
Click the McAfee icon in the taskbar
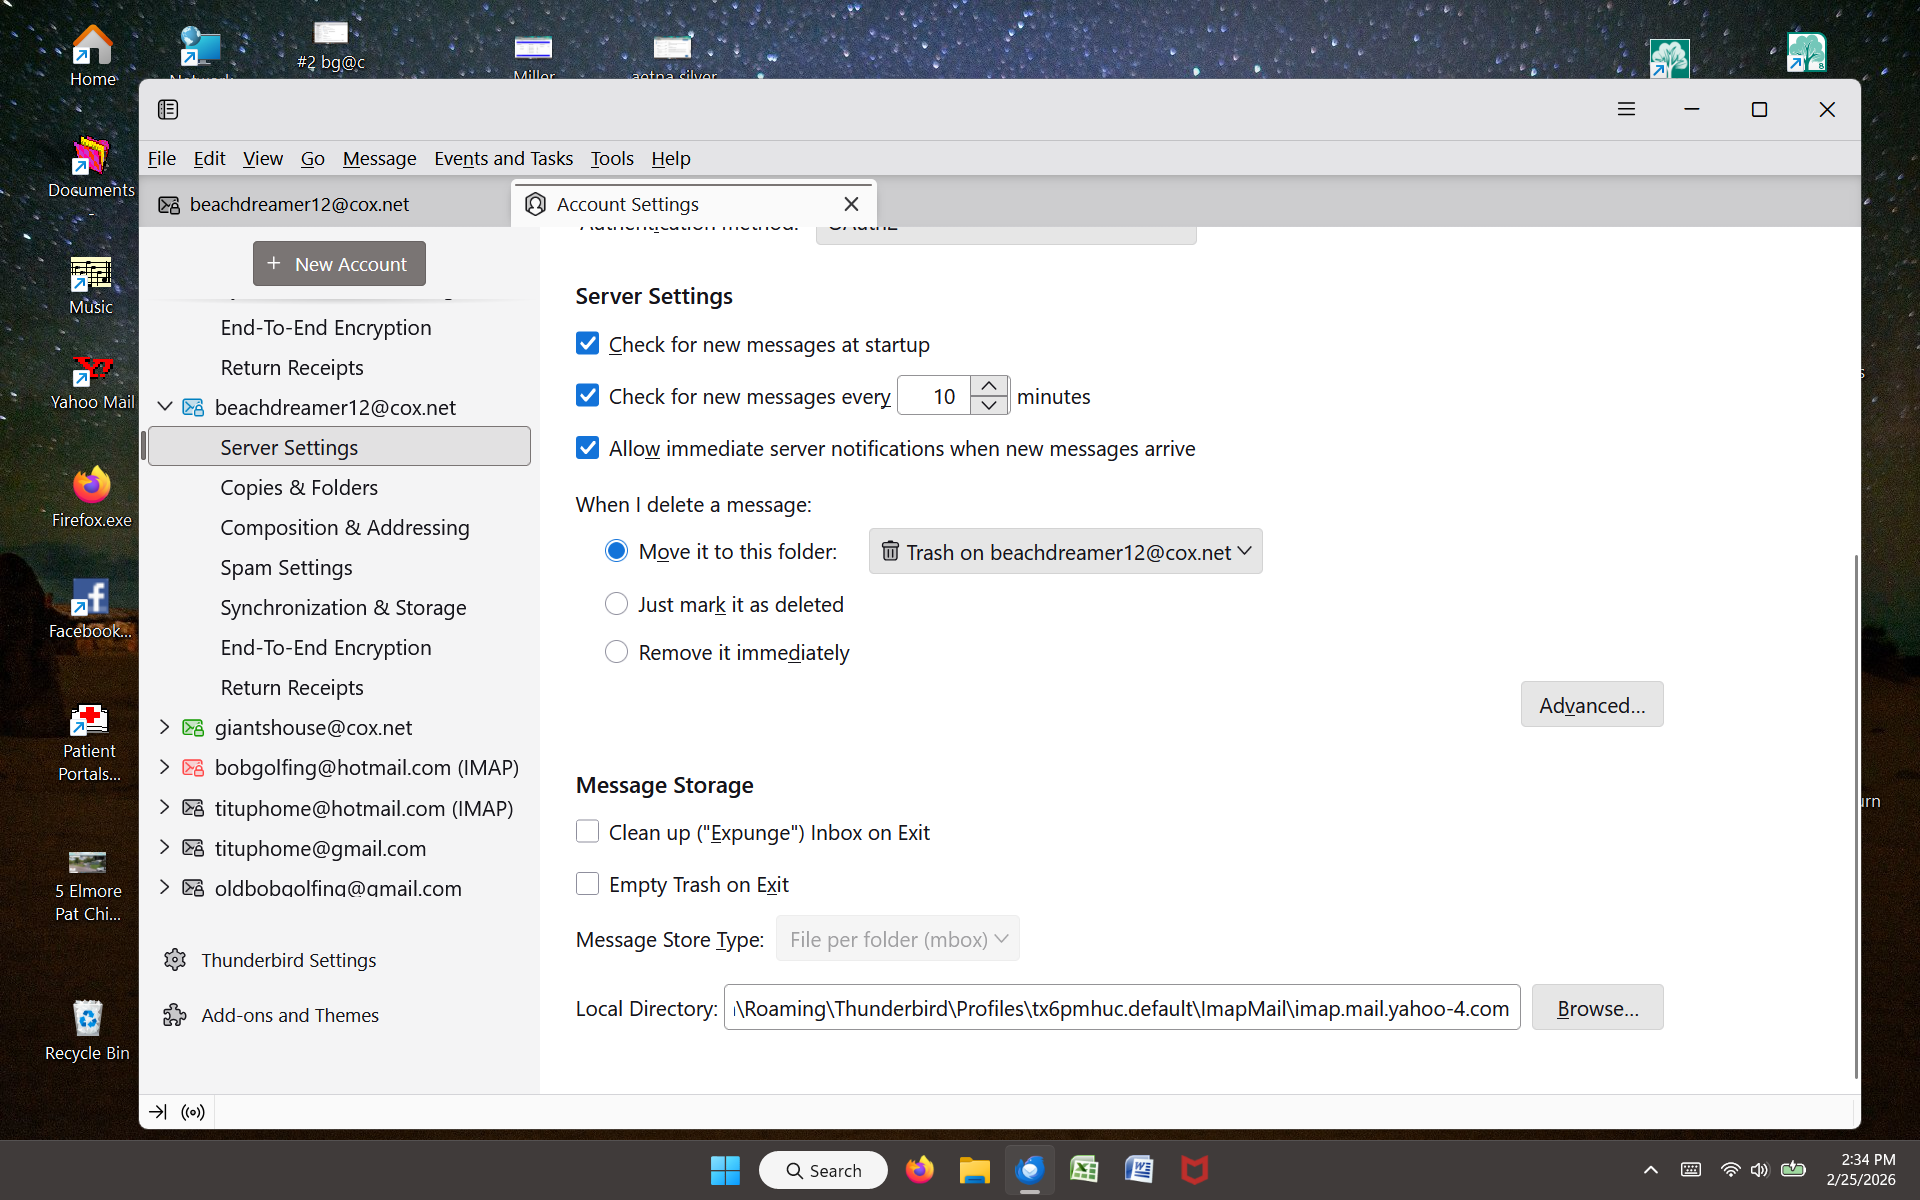pos(1194,1170)
